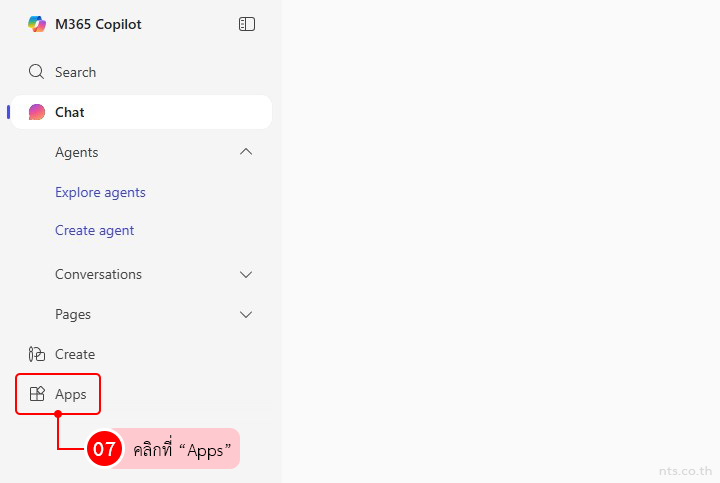Click the Create pencil icon
The height and width of the screenshot is (483, 720).
click(x=37, y=354)
